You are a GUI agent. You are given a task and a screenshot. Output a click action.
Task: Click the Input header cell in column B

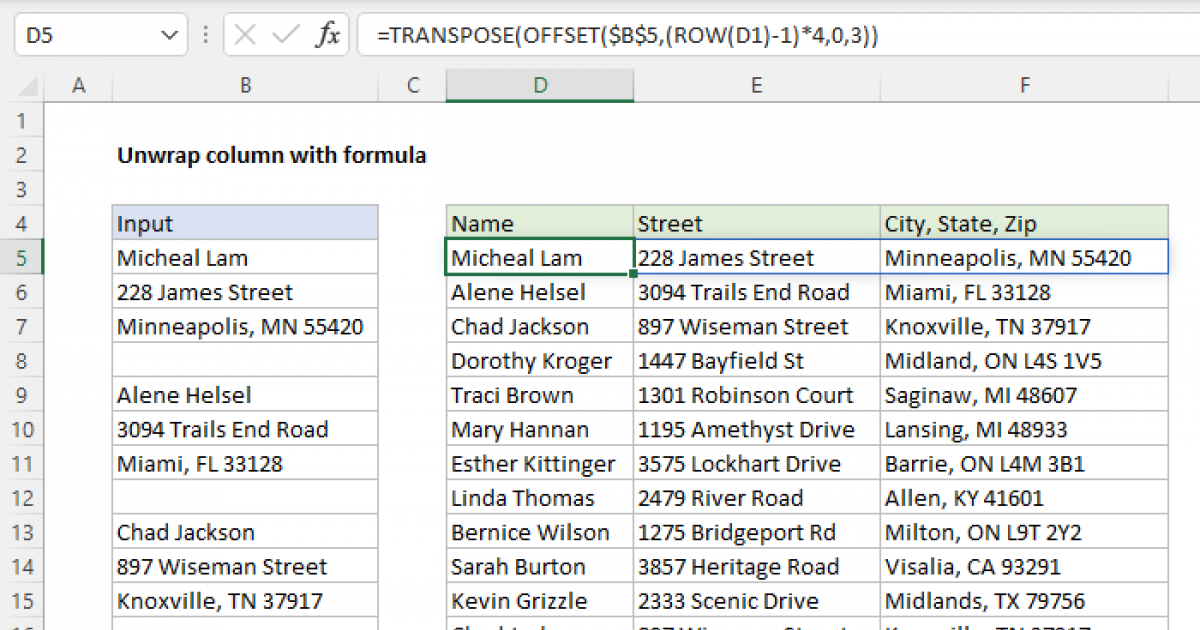coord(245,222)
